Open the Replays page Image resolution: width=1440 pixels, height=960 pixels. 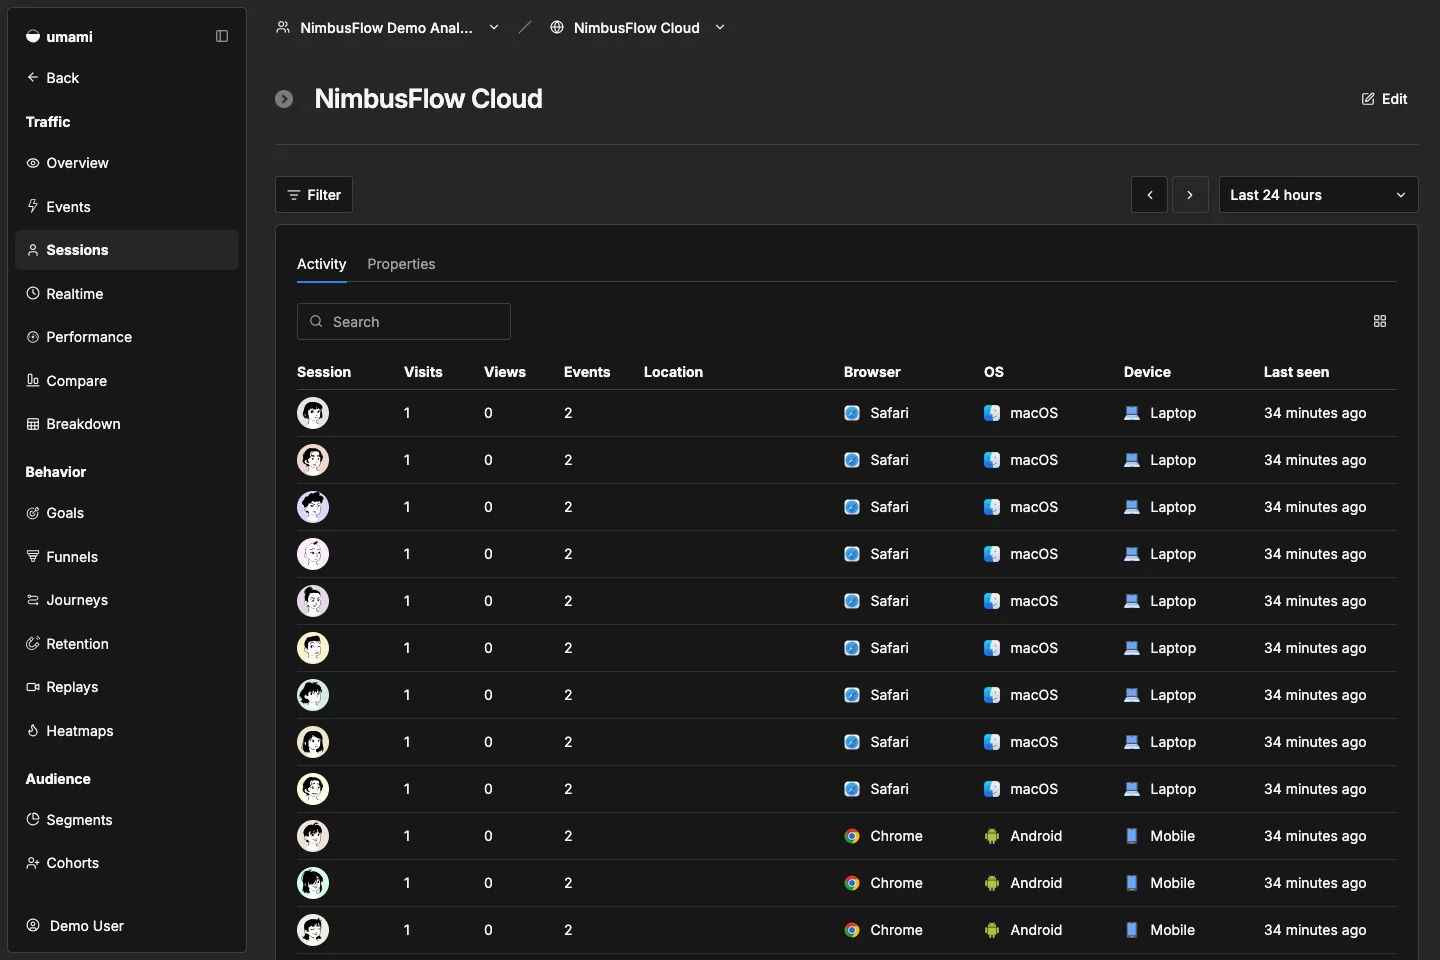coord(127,687)
